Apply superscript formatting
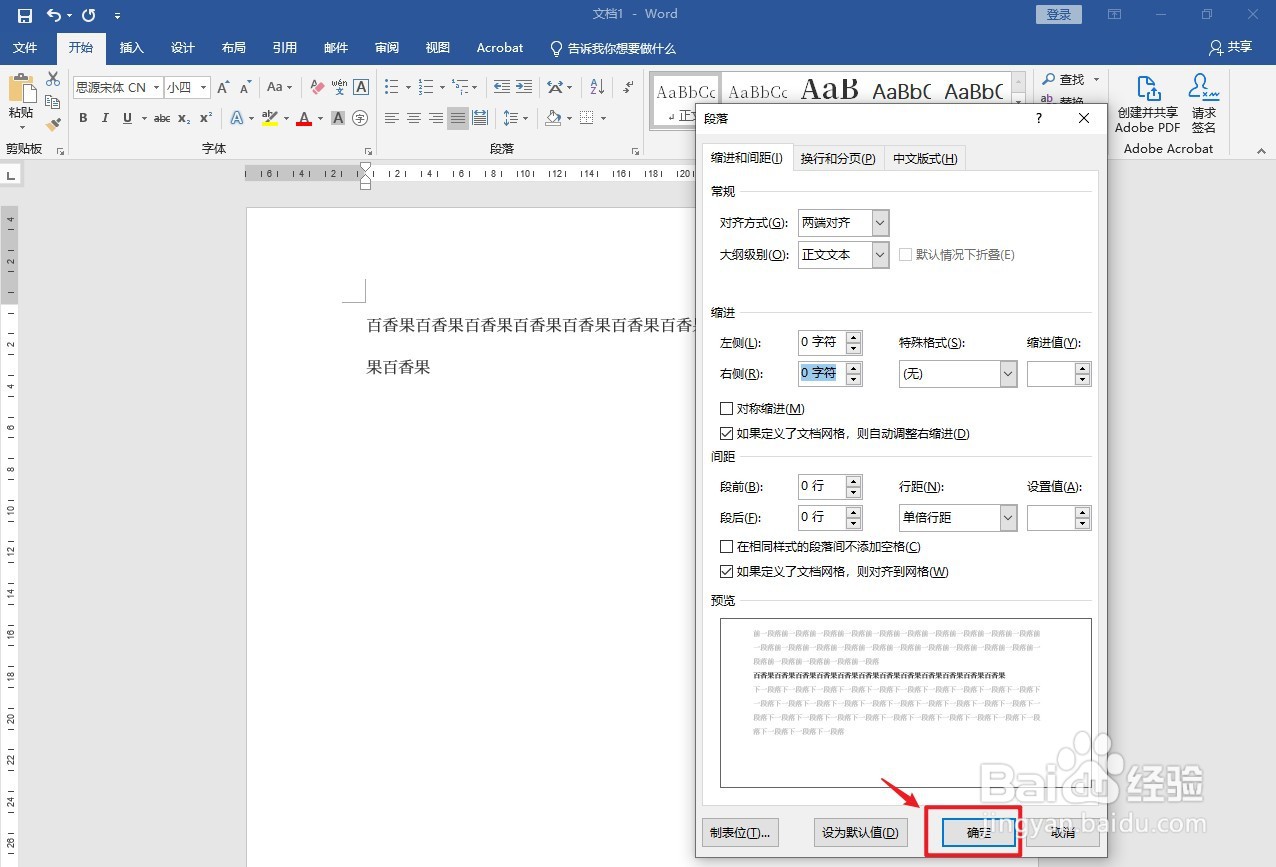 tap(206, 118)
